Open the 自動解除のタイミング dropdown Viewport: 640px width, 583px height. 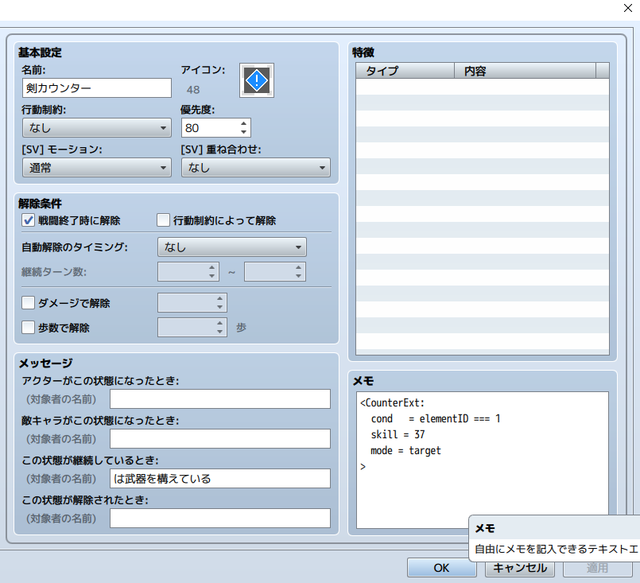pos(232,247)
